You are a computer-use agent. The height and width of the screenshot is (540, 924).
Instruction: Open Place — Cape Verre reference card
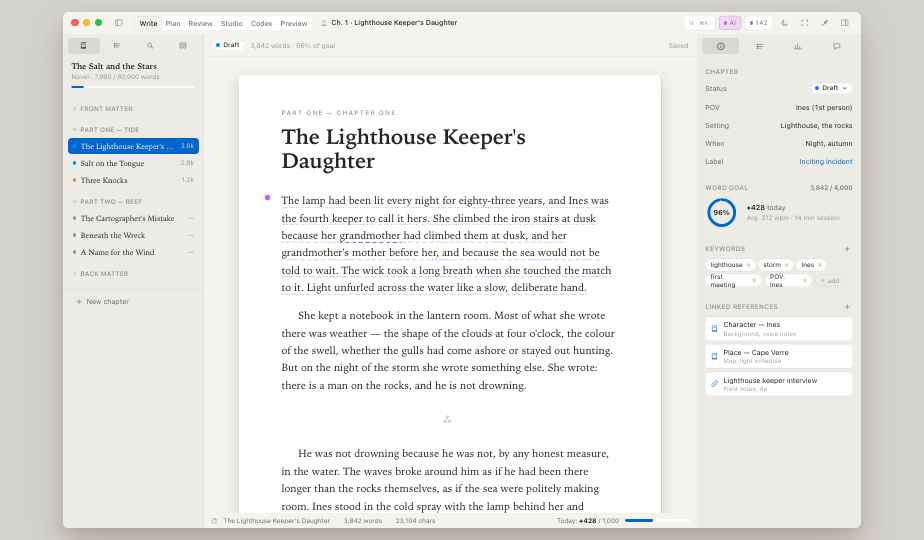(778, 356)
